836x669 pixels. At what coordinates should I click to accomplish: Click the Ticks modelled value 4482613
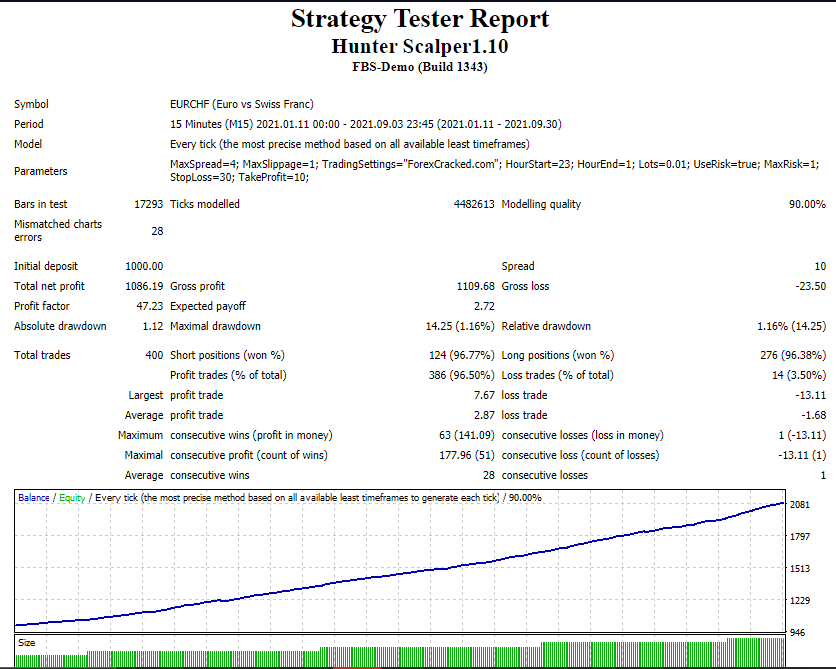point(474,204)
